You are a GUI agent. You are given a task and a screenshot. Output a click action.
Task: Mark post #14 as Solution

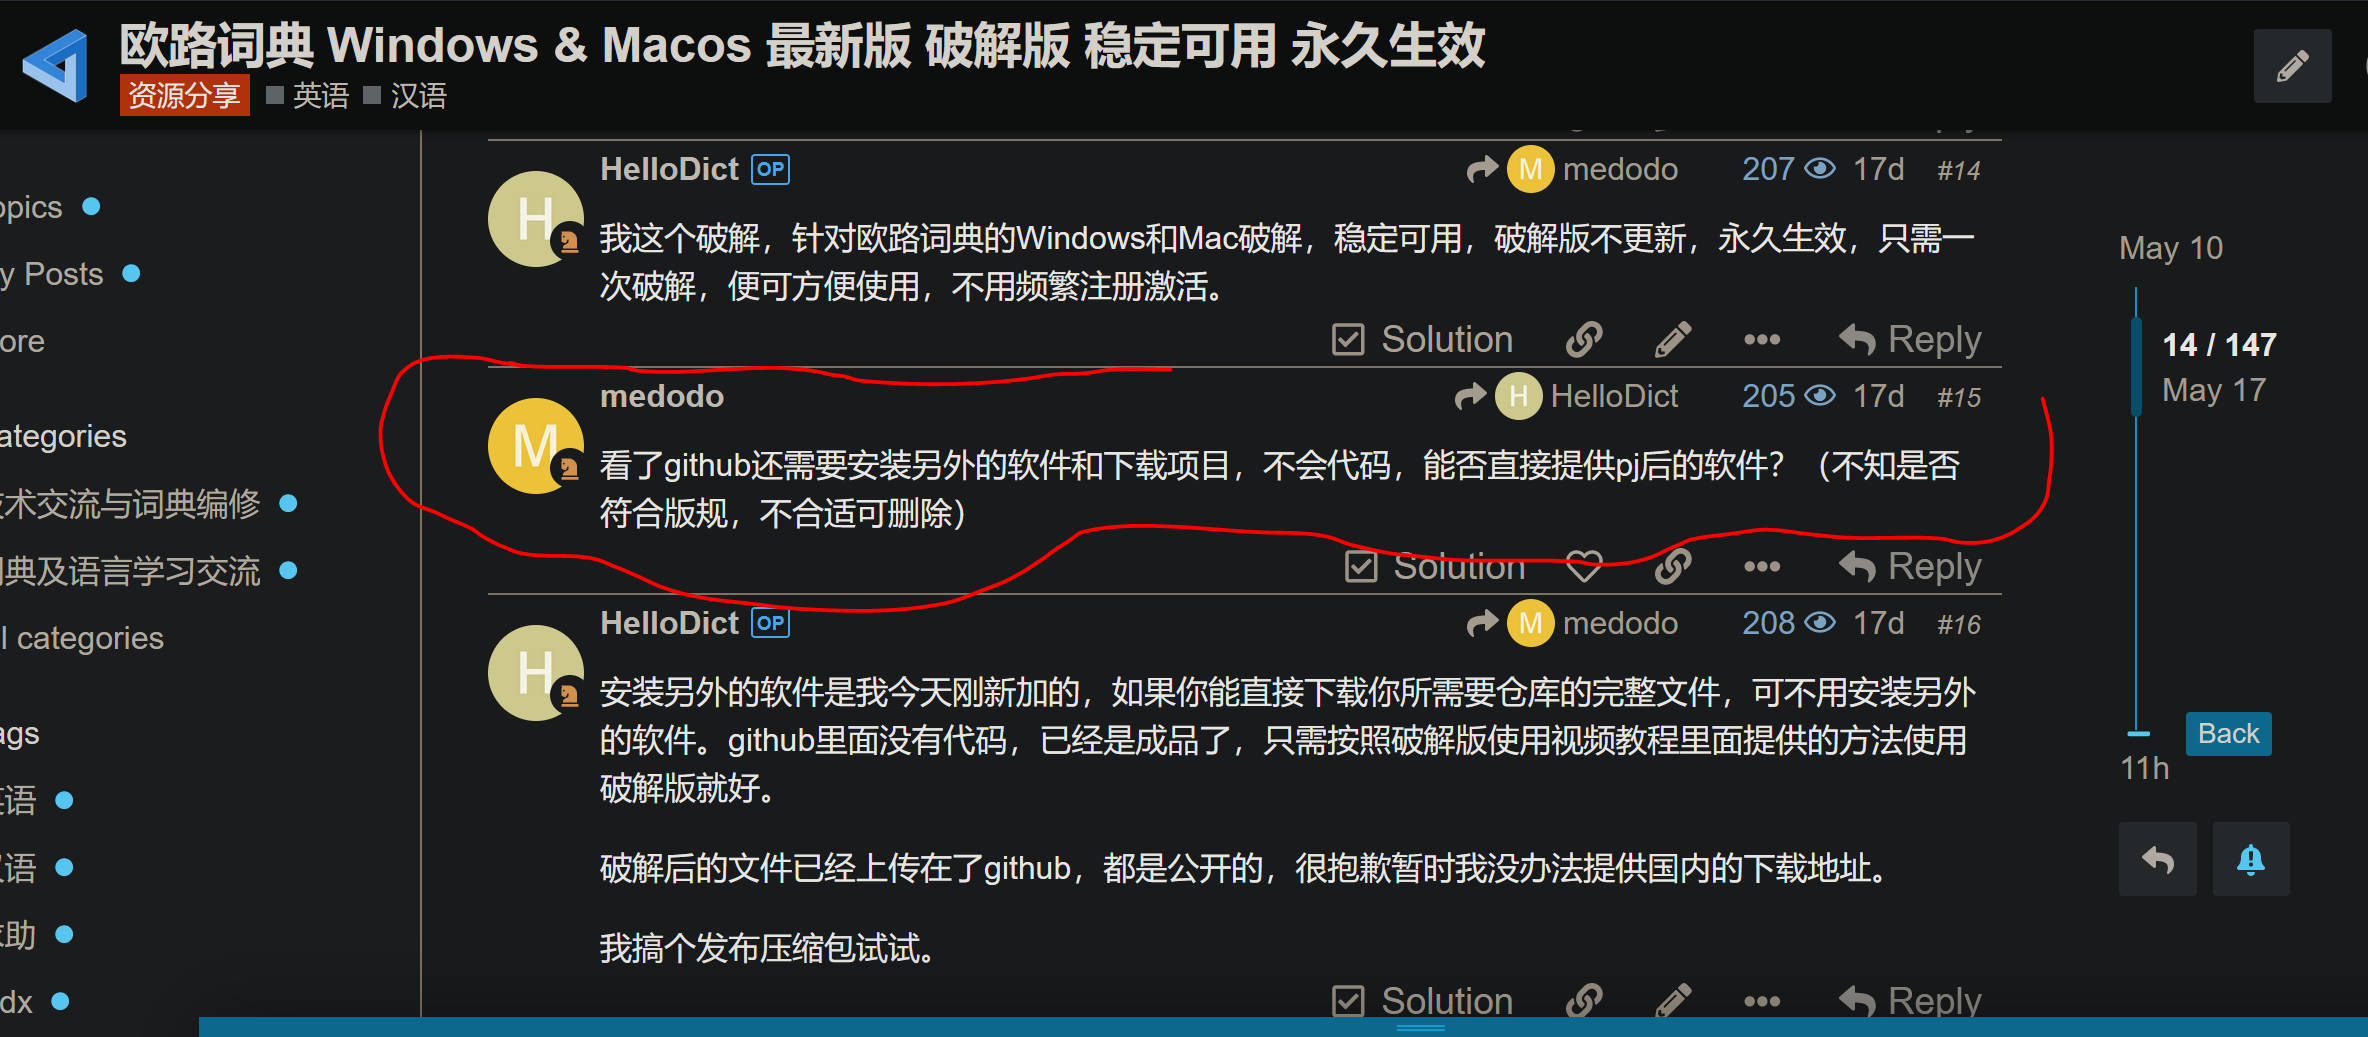(x=1423, y=340)
